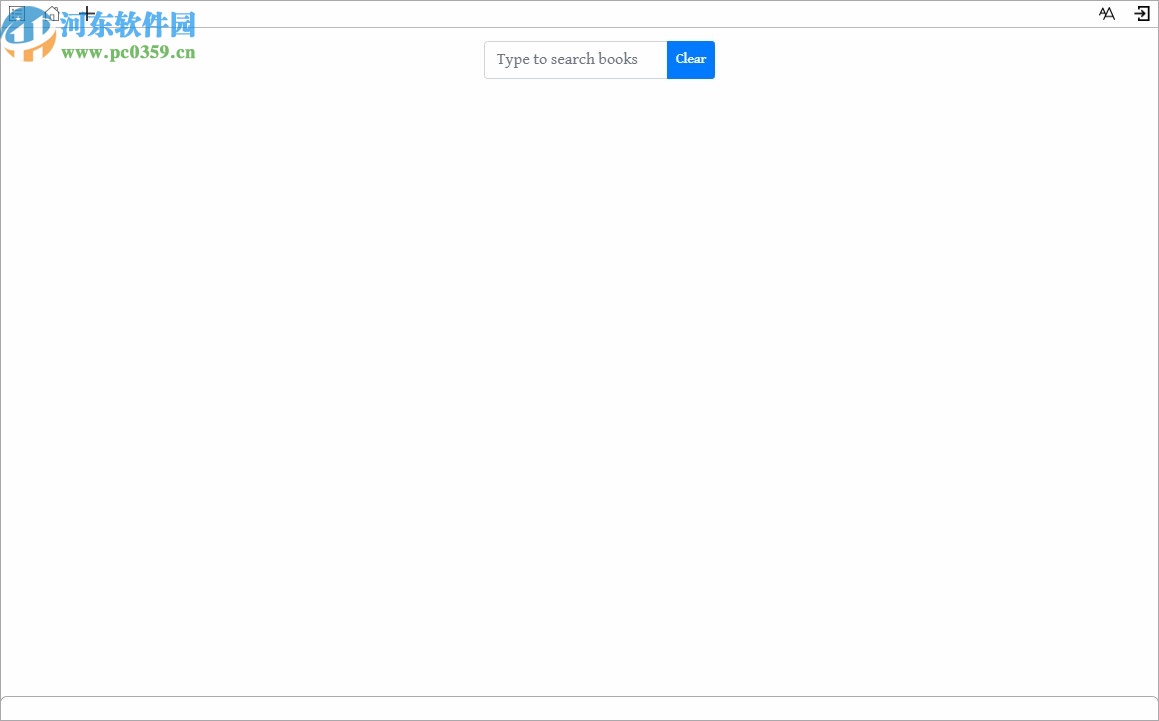
Task: Go to the home library icon
Action: click(52, 13)
